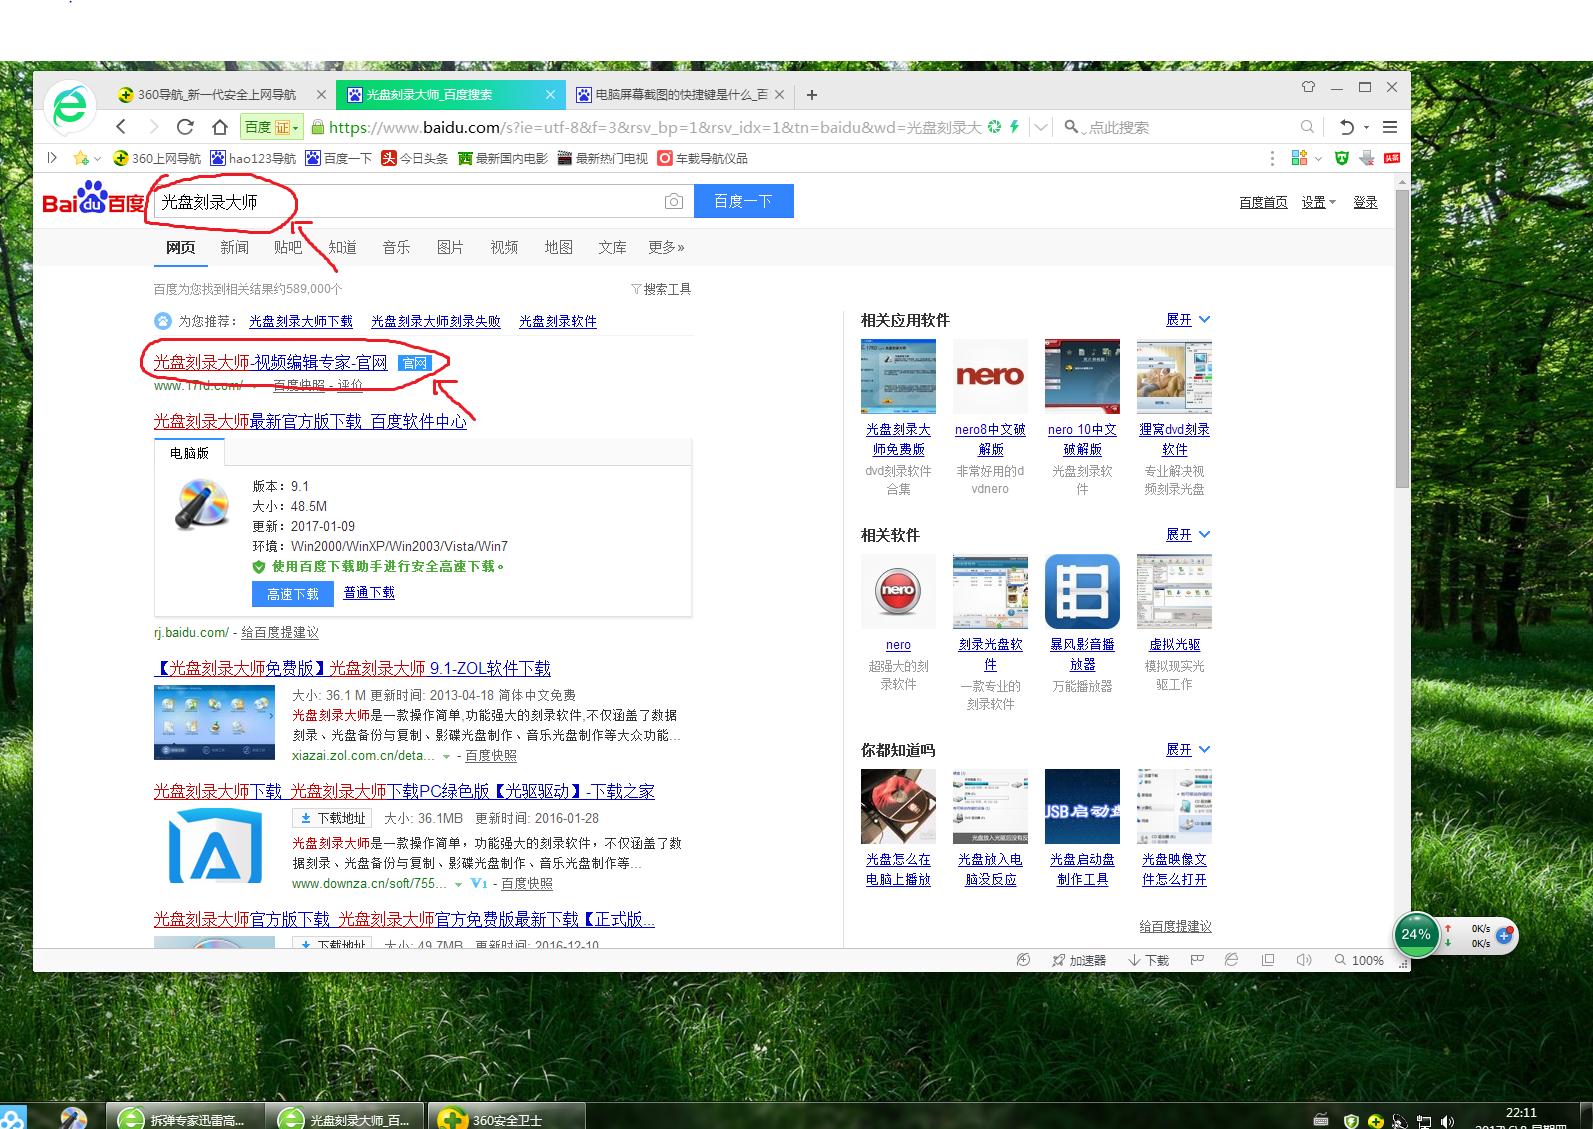
Task: Click the 百度首页 link
Action: [x=1263, y=202]
